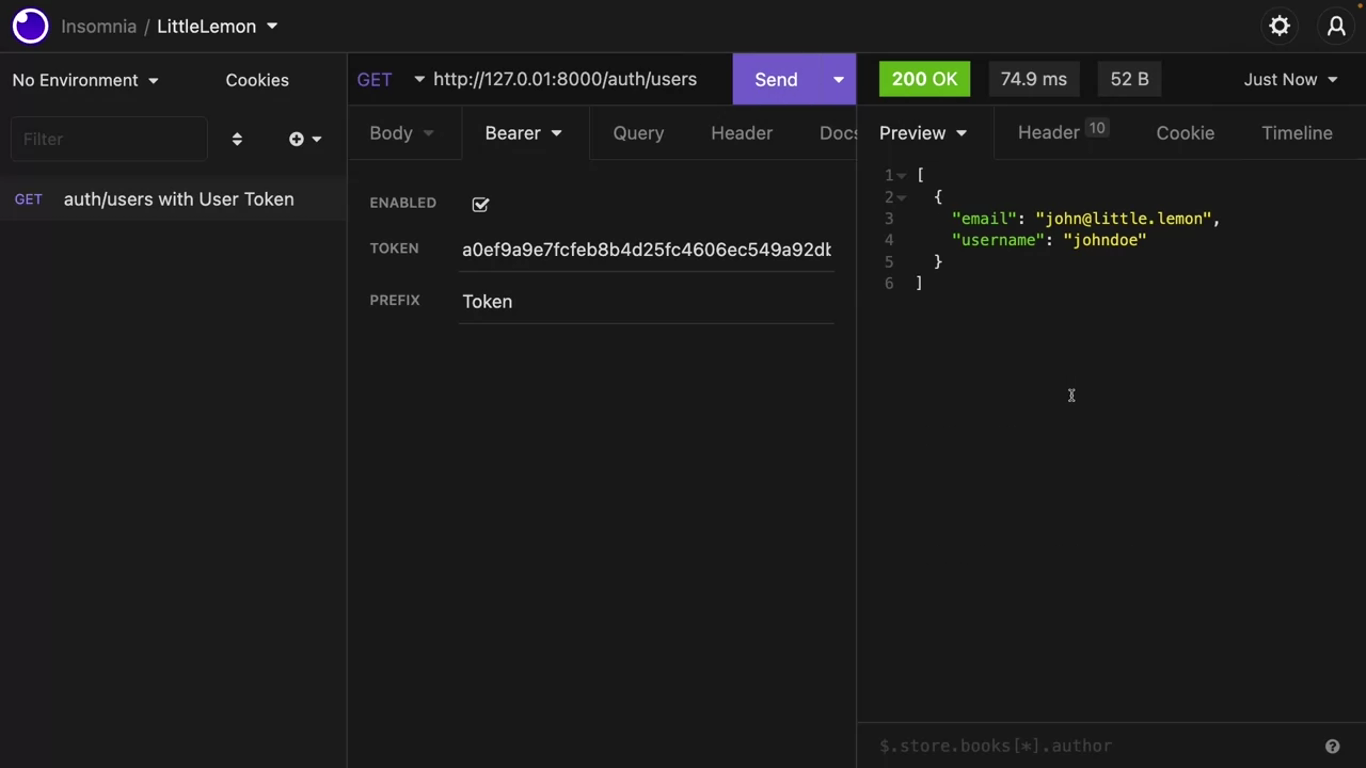Open the No Environment dropdown

(x=85, y=80)
